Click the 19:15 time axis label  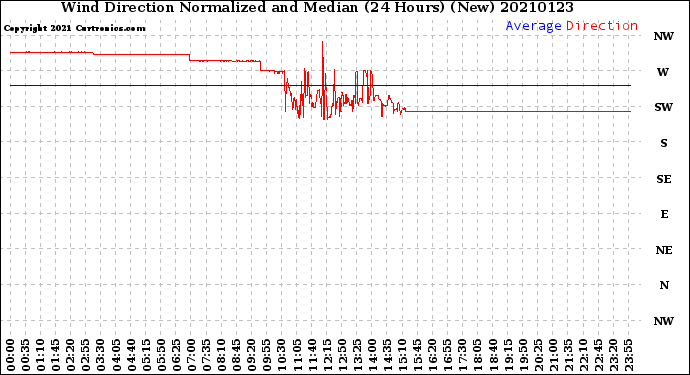508,355
